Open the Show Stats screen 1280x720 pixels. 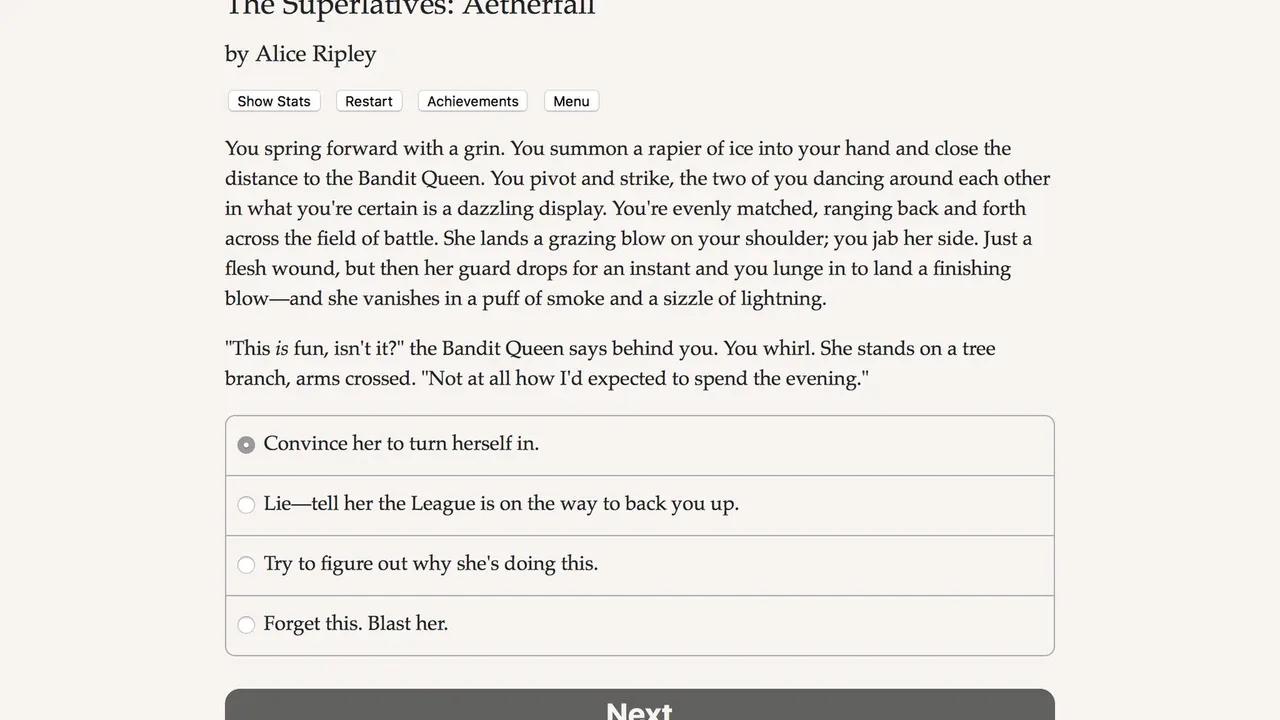tap(274, 101)
